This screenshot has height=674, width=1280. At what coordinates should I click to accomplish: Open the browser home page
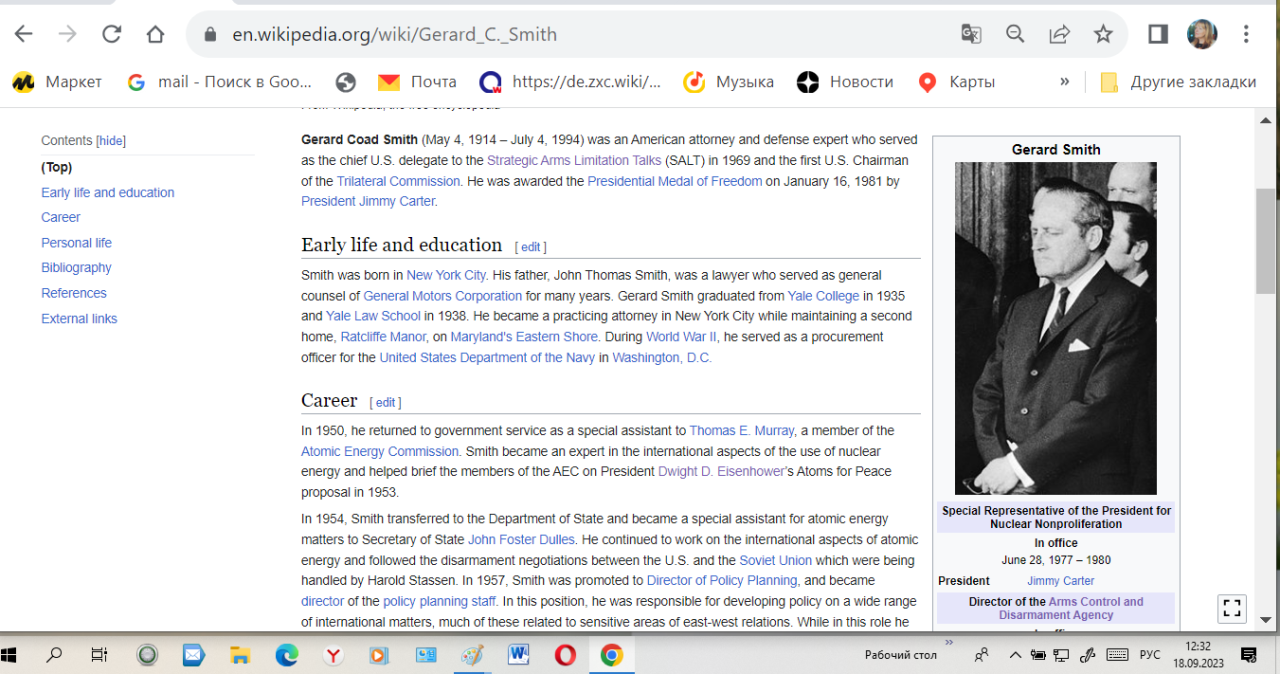click(x=155, y=34)
